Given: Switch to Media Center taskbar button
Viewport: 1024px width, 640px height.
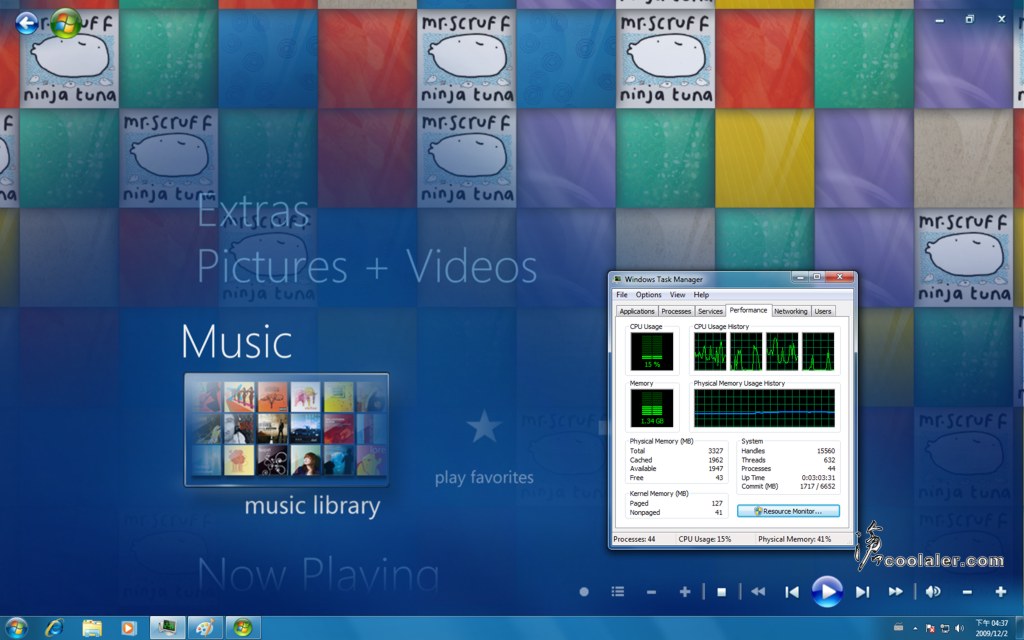Looking at the screenshot, I should tap(244, 628).
